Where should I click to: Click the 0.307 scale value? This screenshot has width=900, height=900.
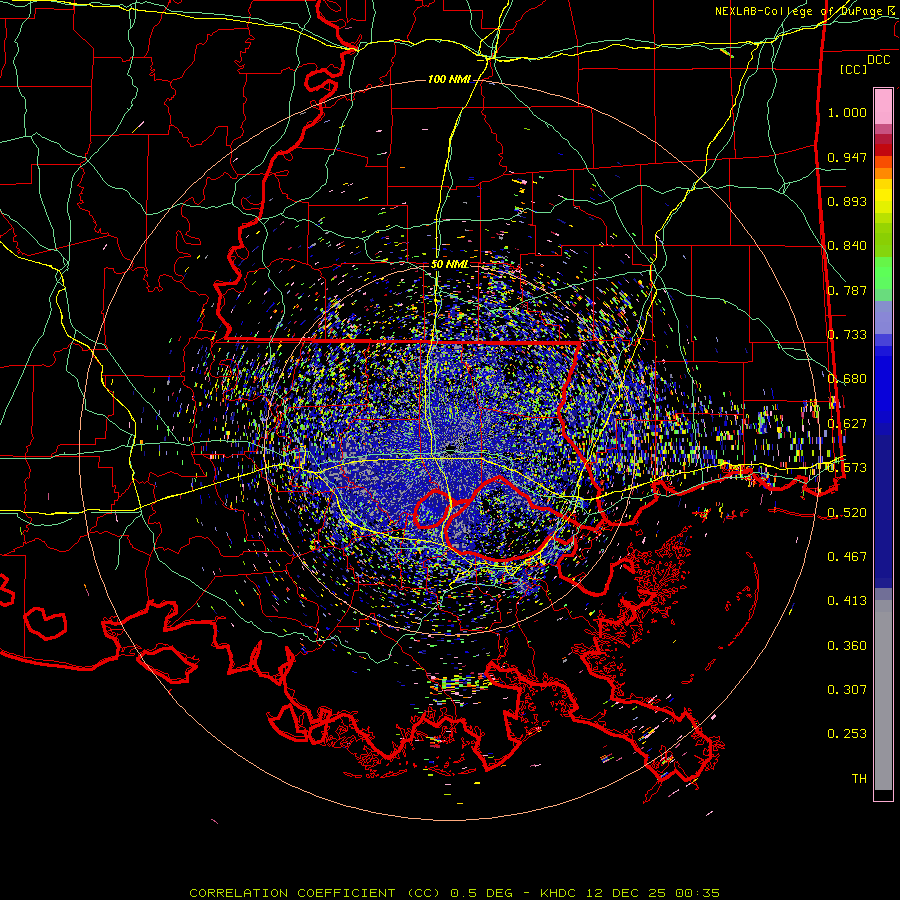click(x=847, y=690)
